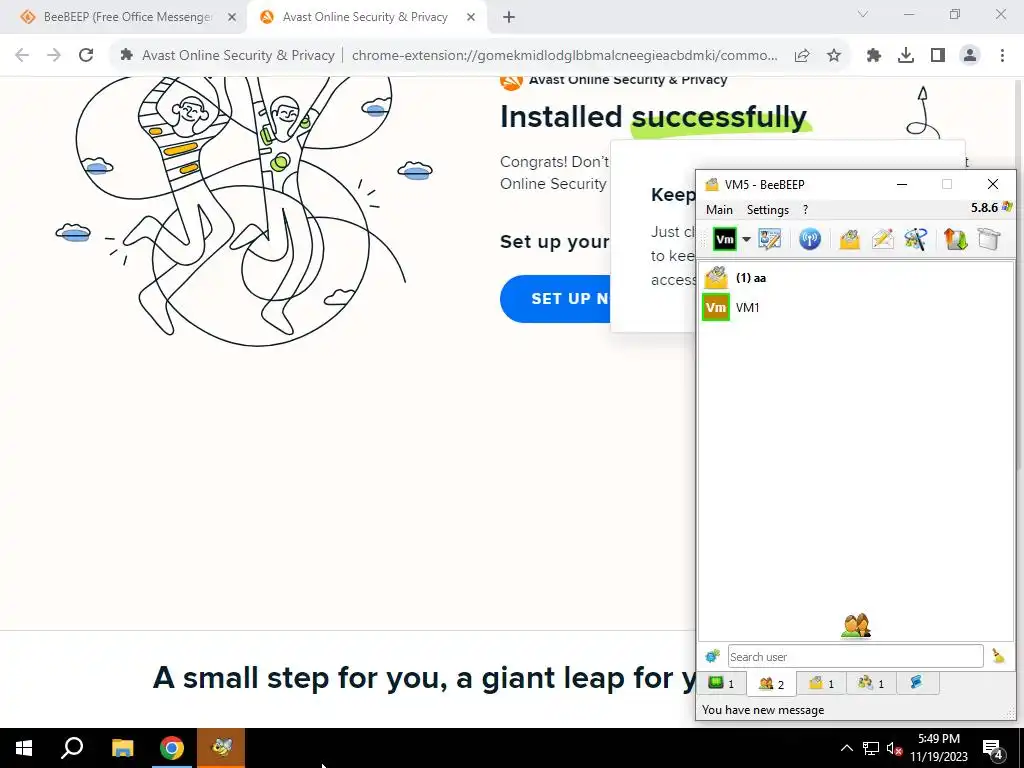Click the envelope icon beside "(1) aa"
The width and height of the screenshot is (1024, 768).
pos(716,278)
